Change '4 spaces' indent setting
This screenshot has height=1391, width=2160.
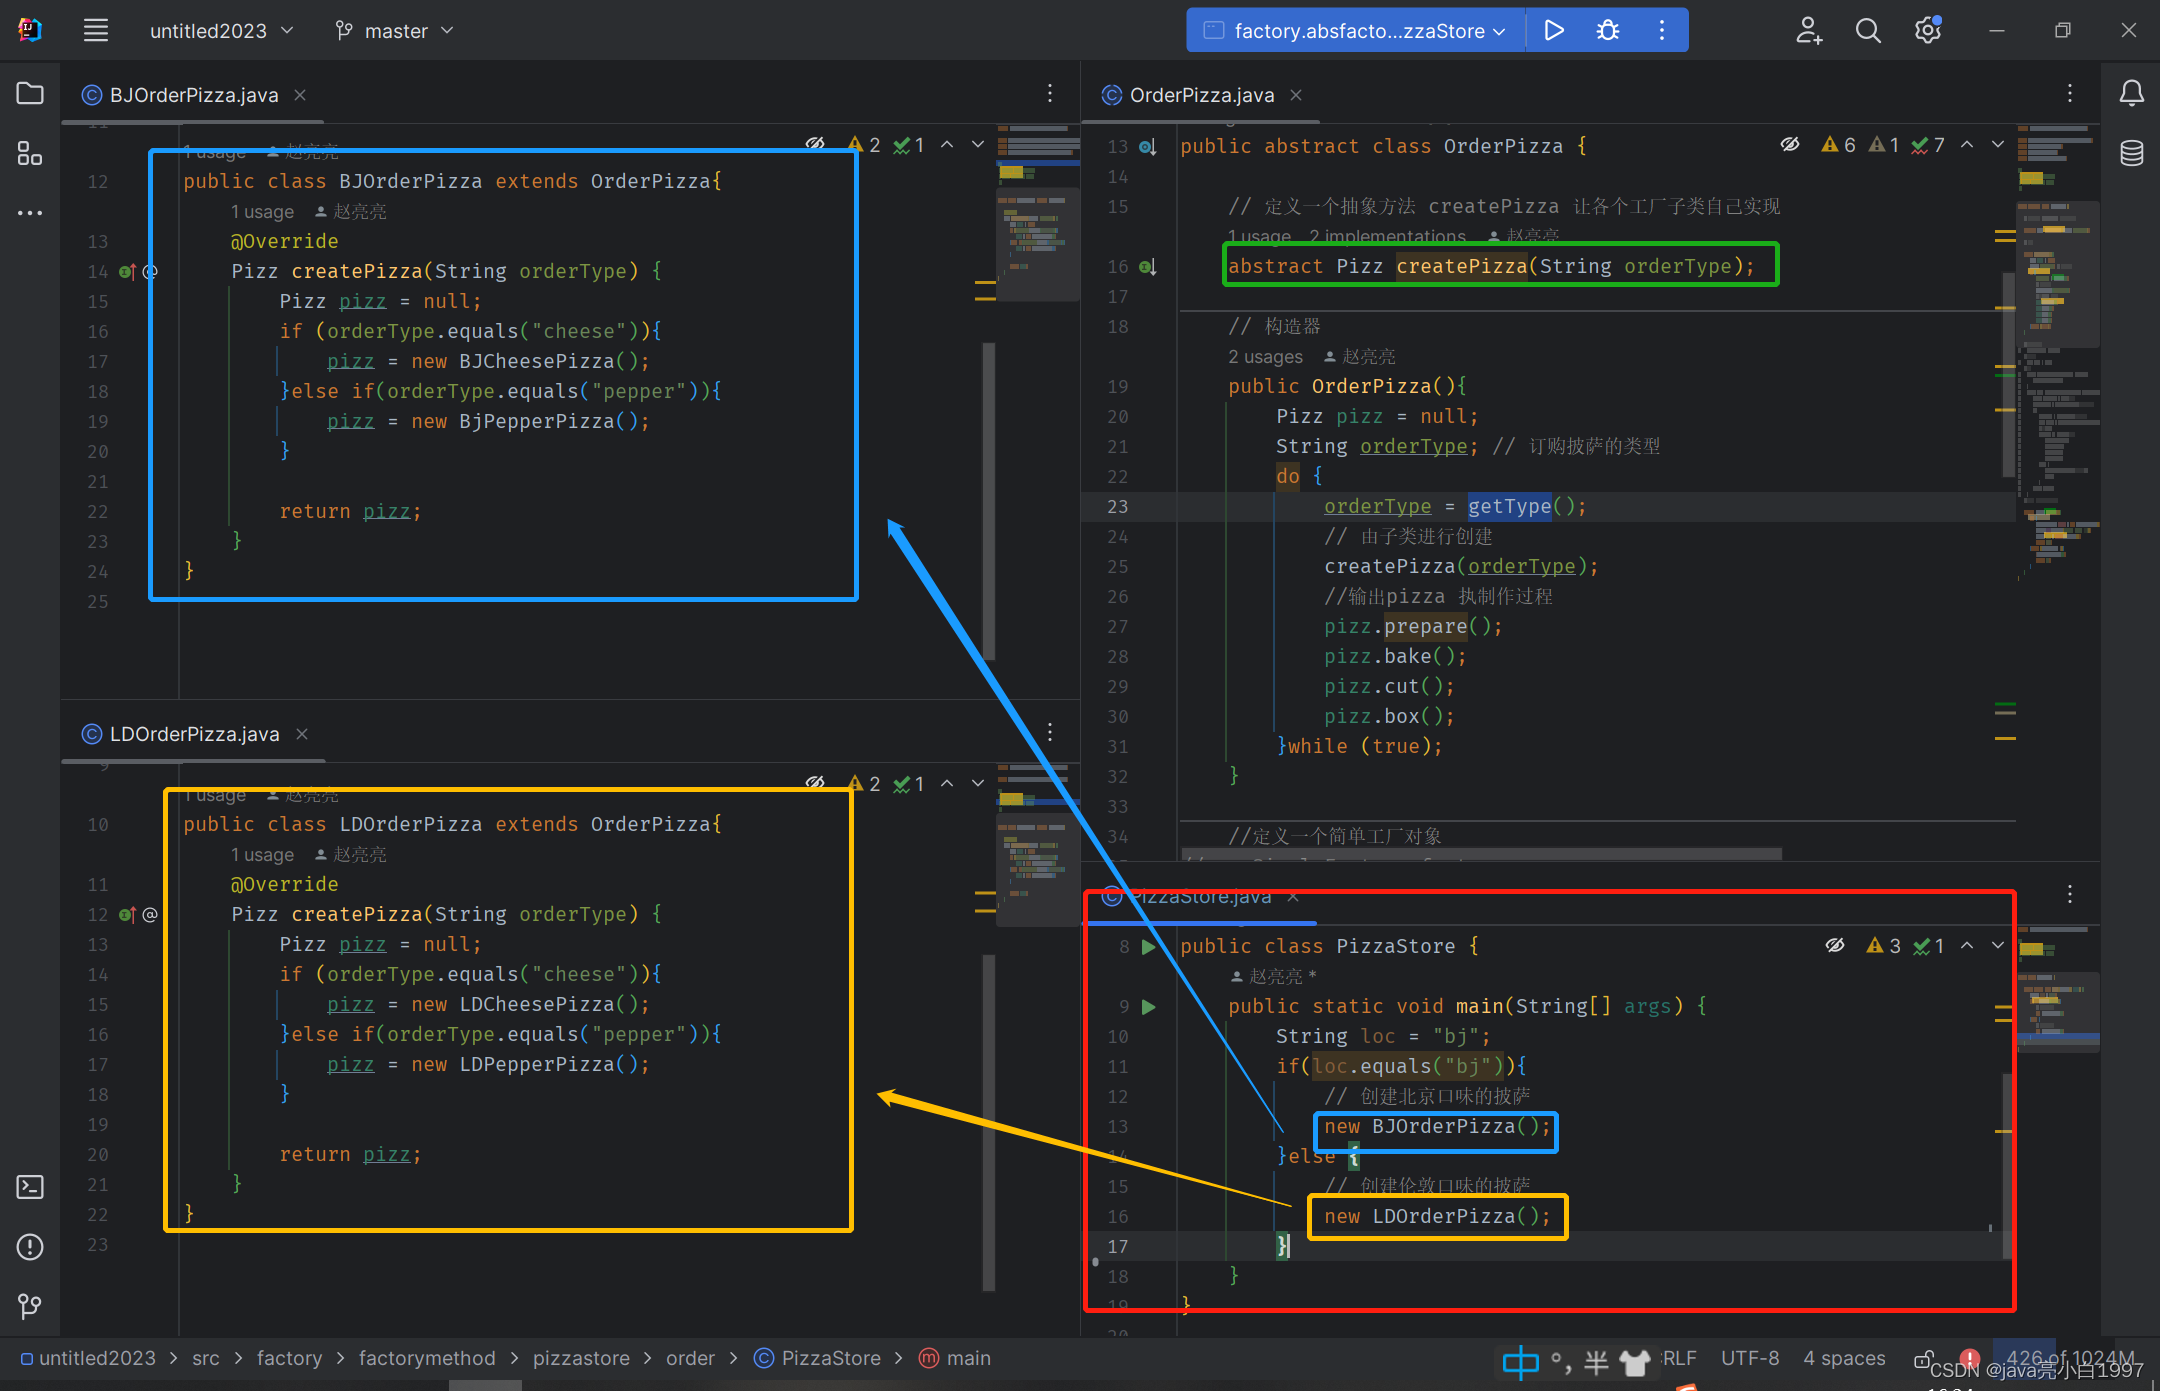[x=1844, y=1358]
